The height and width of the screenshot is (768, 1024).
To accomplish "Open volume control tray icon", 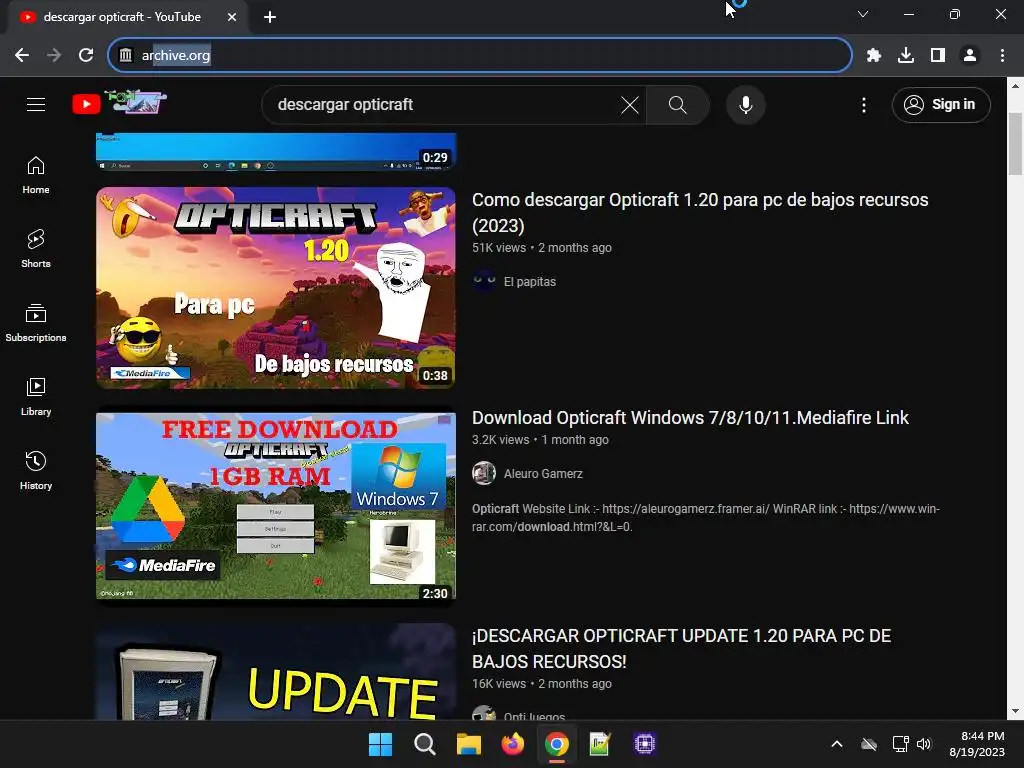I will point(923,744).
